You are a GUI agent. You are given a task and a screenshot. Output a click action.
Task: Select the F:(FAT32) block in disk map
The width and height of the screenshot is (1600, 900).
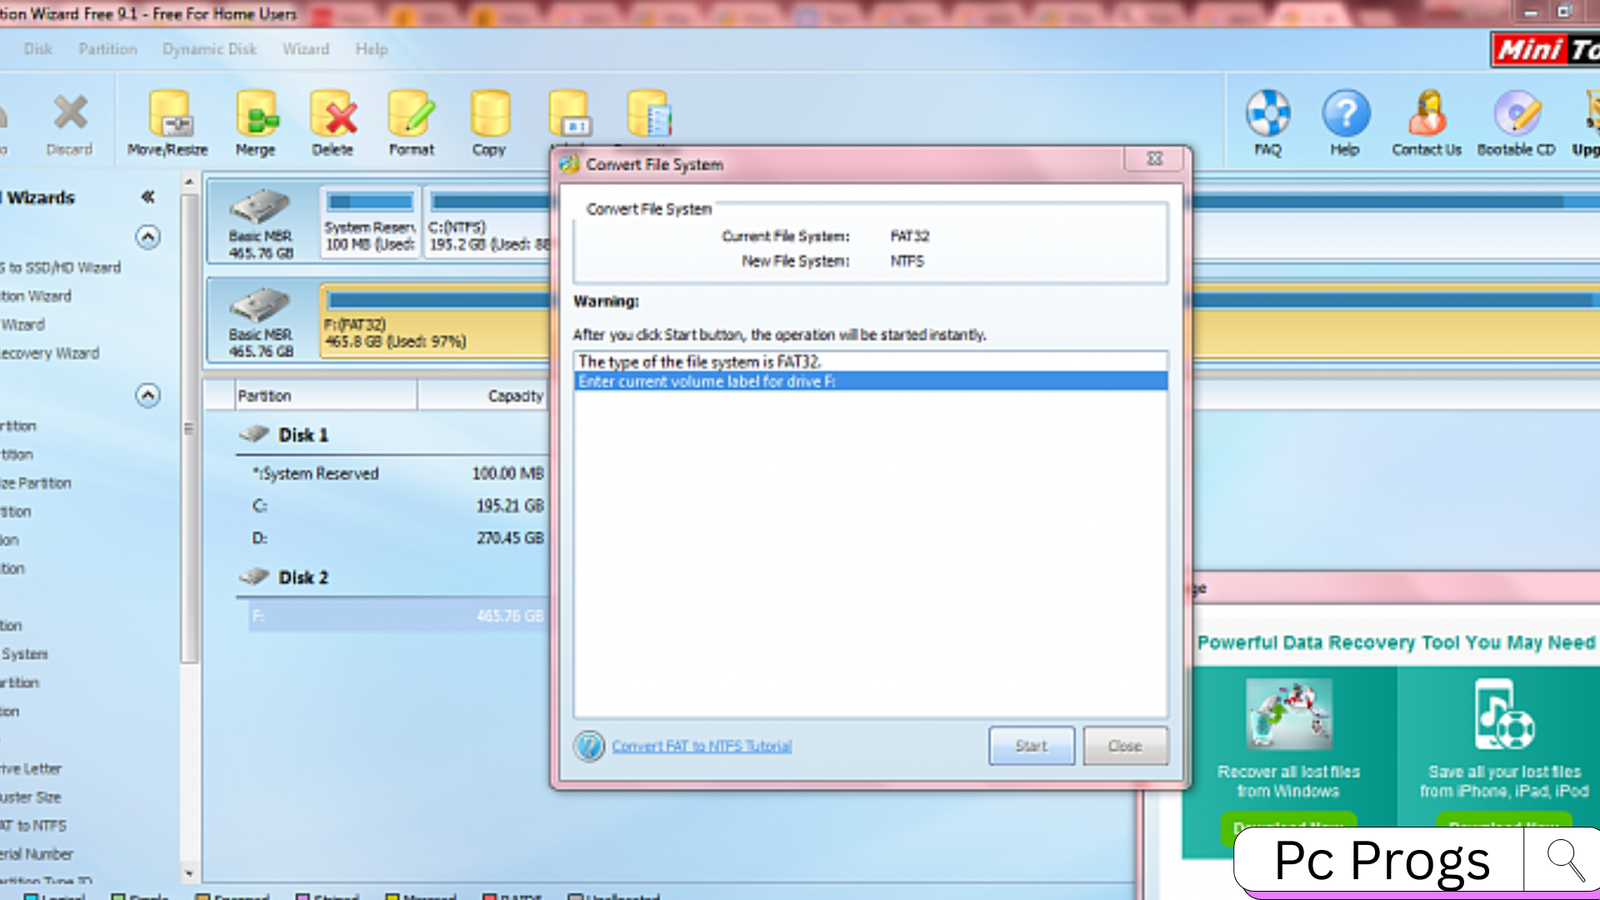435,322
